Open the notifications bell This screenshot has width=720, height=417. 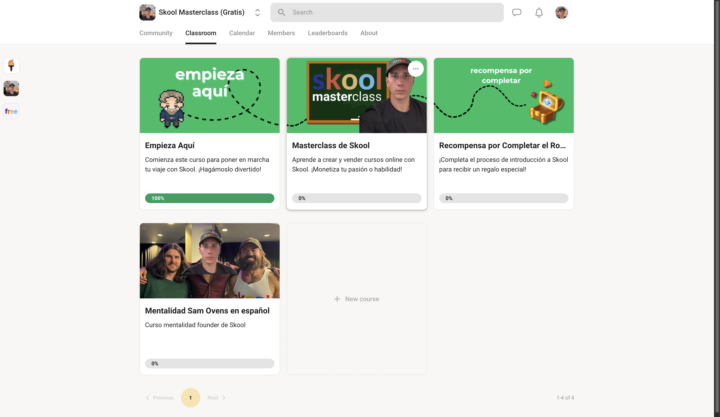tap(539, 12)
